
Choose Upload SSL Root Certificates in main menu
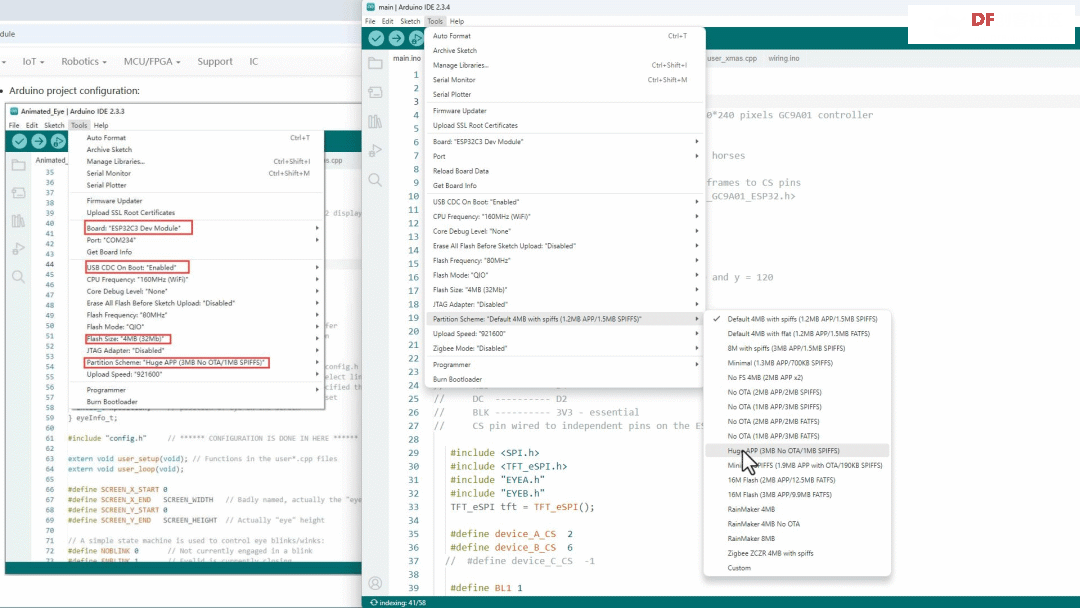click(565, 125)
